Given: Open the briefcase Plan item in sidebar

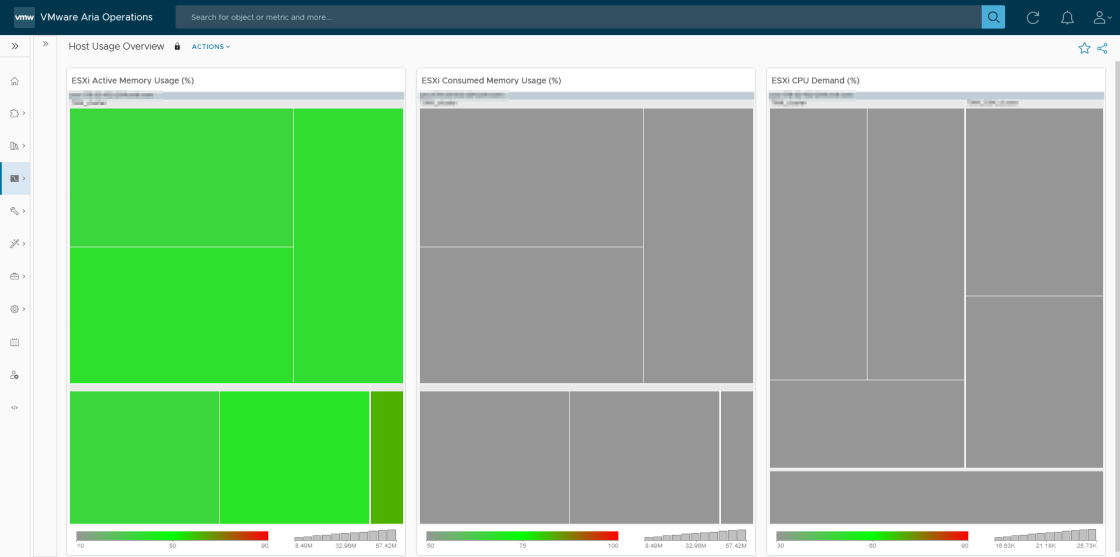Looking at the screenshot, I should [14, 276].
